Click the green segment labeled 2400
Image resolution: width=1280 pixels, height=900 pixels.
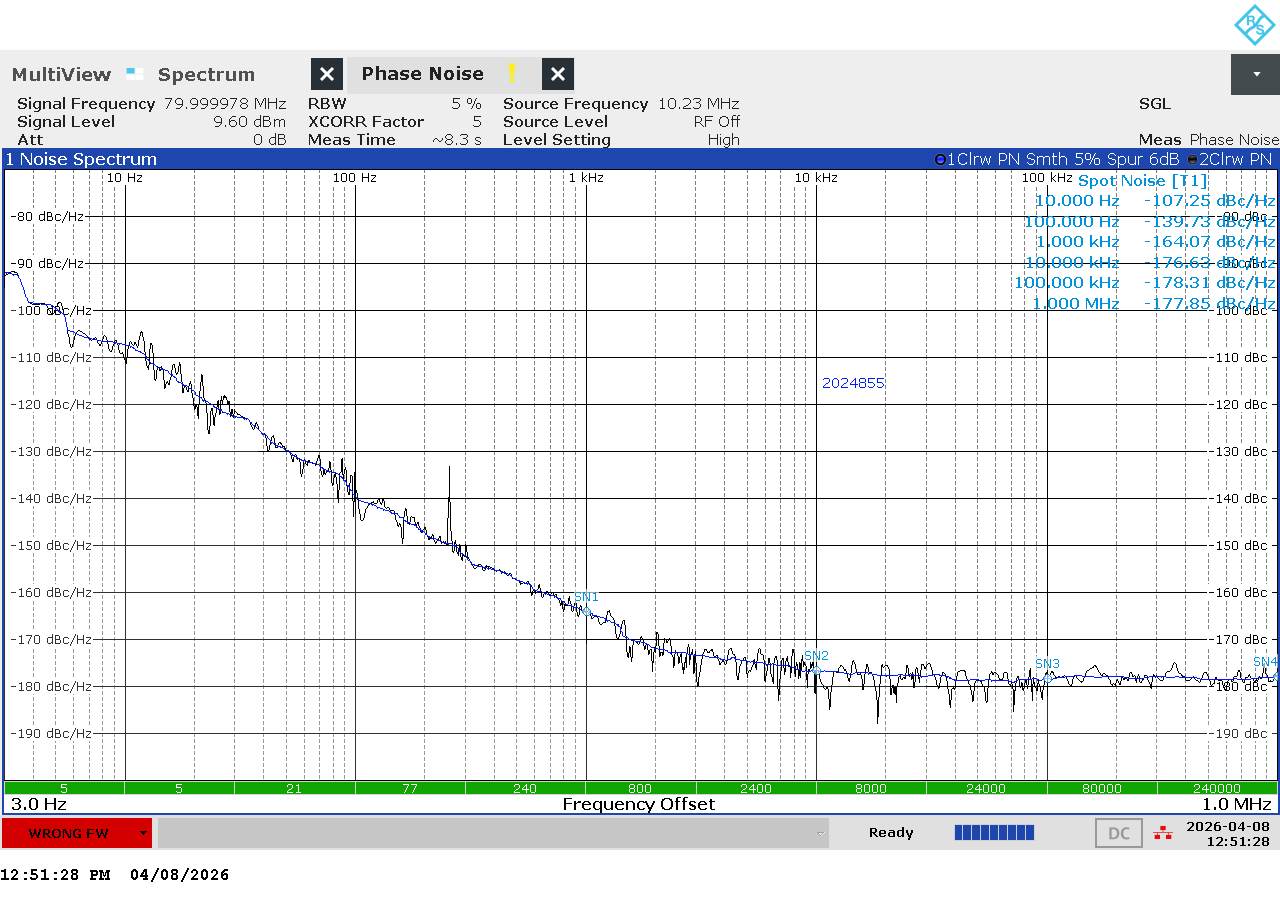pos(755,788)
